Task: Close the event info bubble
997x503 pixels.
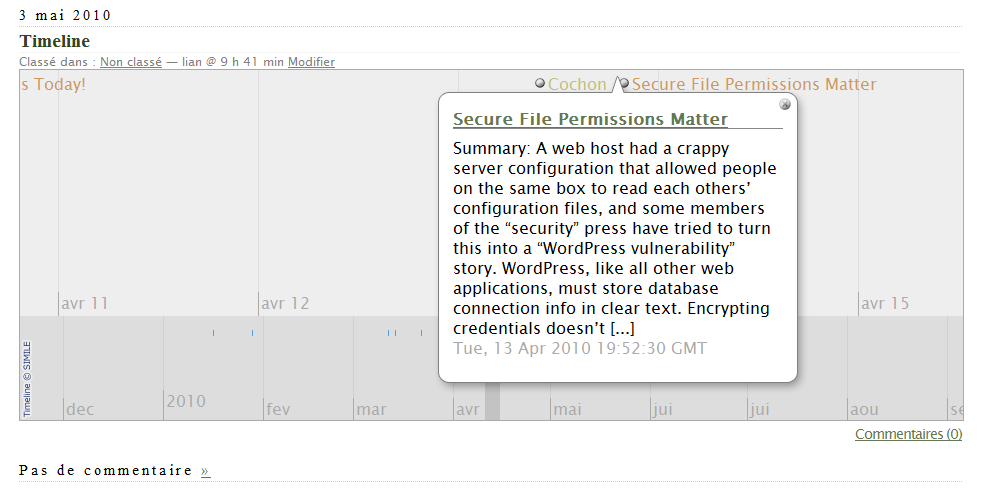Action: 785,104
